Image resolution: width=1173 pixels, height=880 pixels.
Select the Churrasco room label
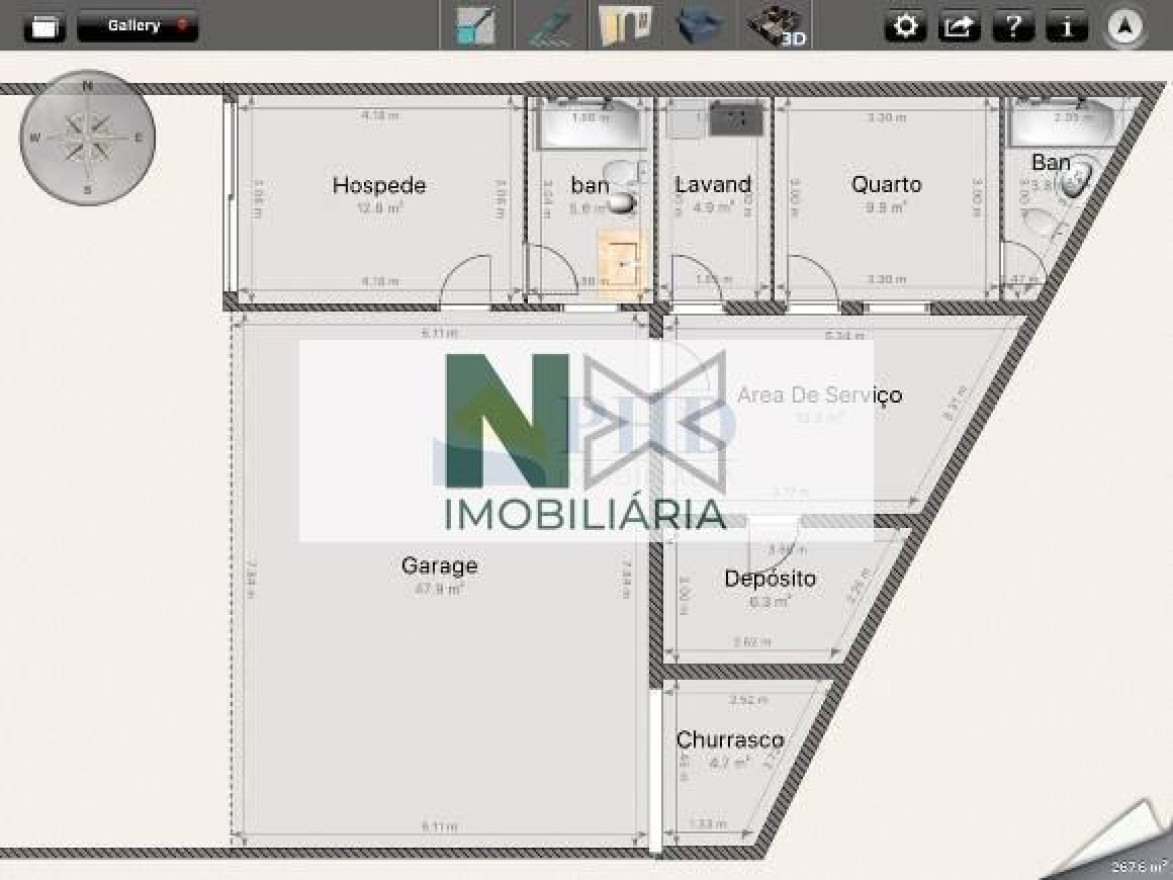tap(729, 740)
